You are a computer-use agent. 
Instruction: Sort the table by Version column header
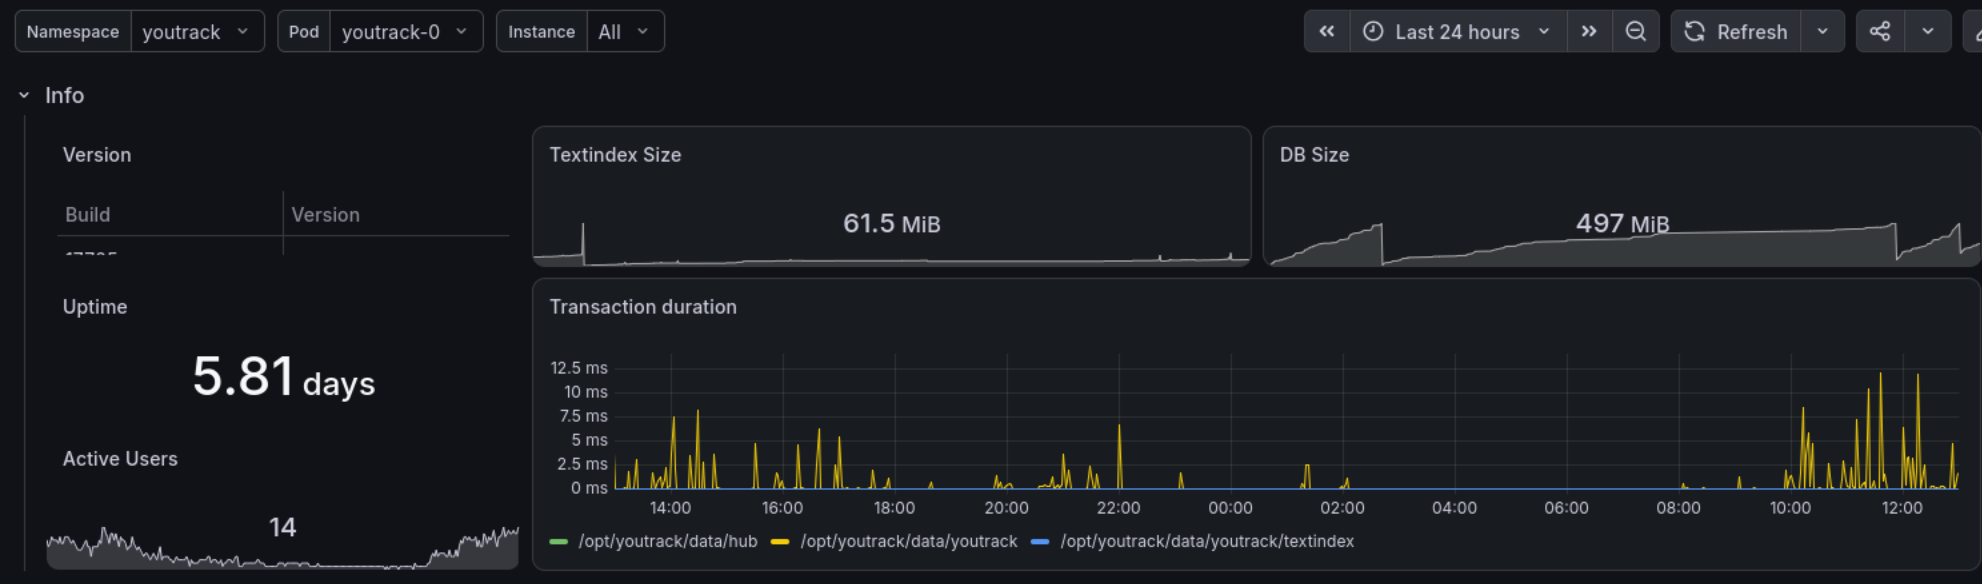[325, 215]
